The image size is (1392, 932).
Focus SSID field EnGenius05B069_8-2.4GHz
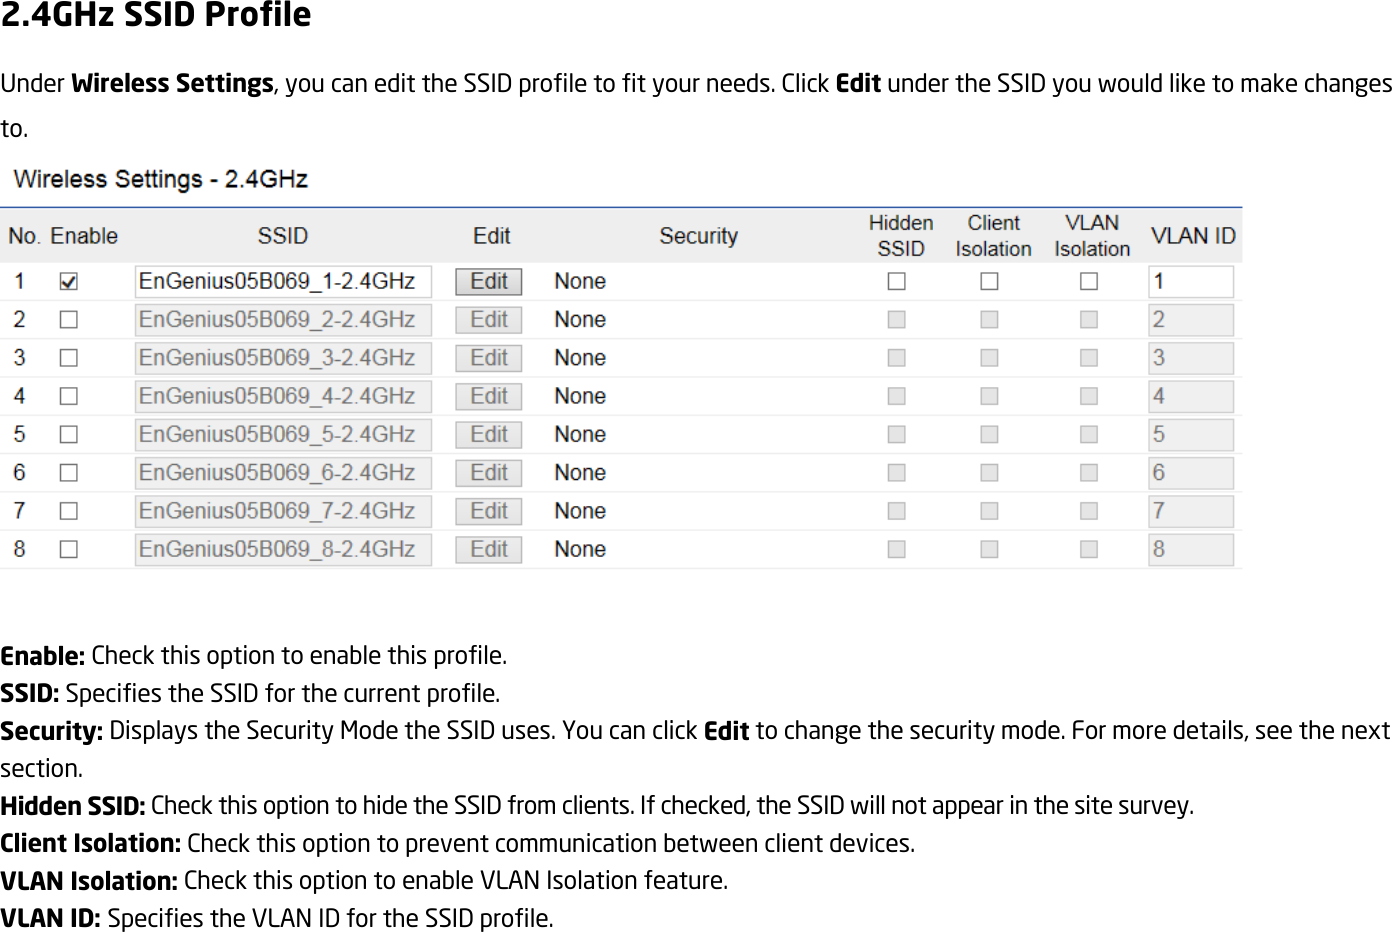coord(283,550)
